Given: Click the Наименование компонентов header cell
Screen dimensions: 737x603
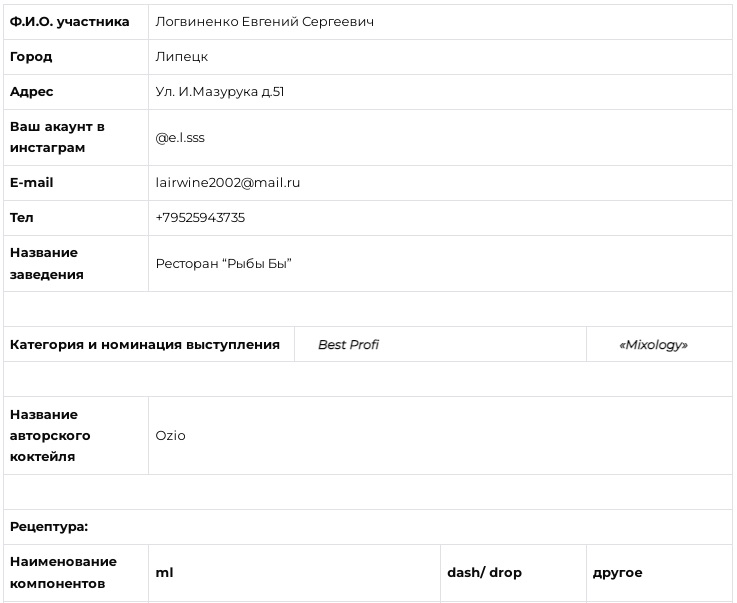Looking at the screenshot, I should pos(63,572).
